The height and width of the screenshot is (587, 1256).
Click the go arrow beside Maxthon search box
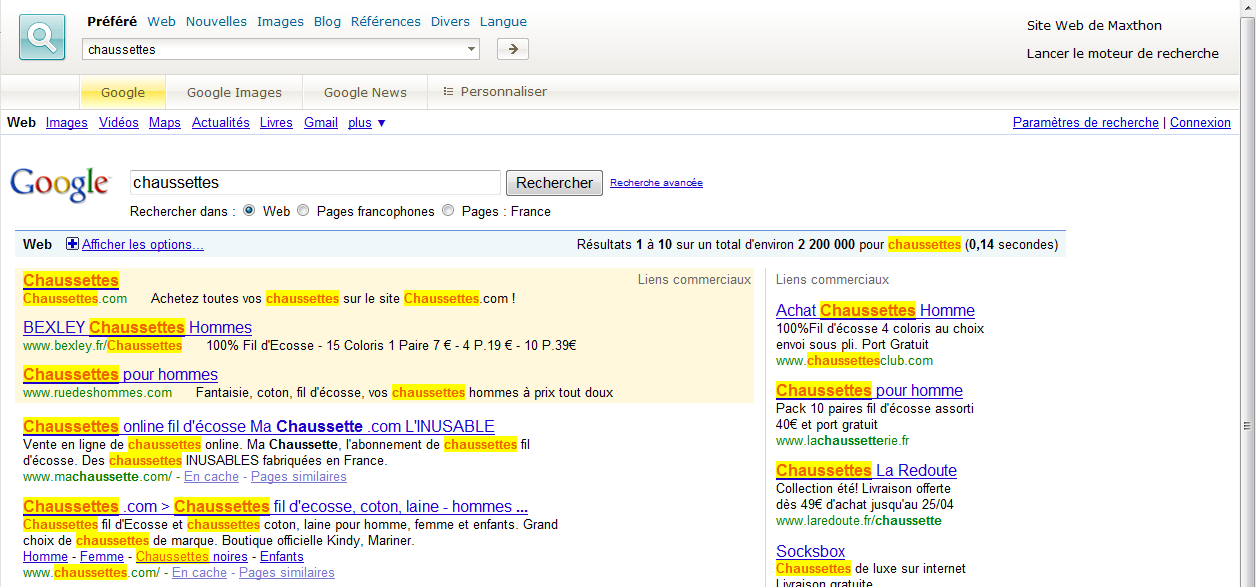click(x=512, y=49)
